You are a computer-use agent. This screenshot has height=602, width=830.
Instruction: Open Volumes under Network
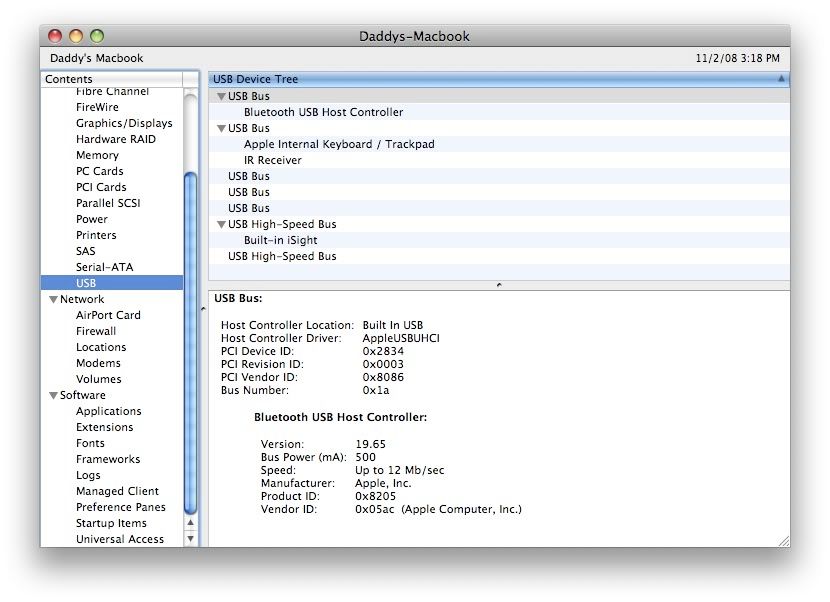pos(98,379)
